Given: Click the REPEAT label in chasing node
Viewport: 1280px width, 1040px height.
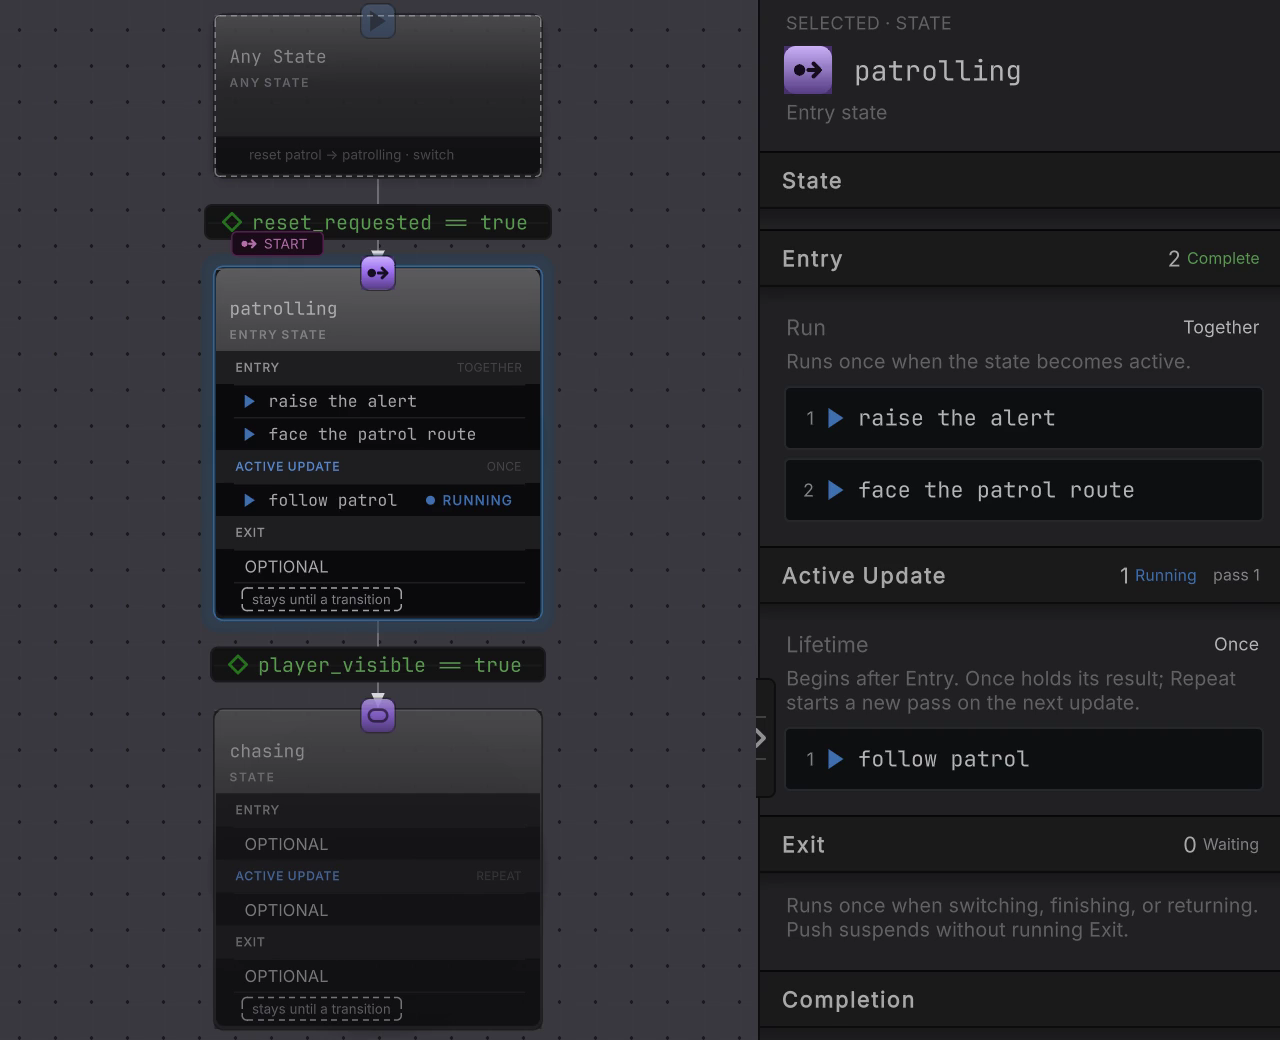Looking at the screenshot, I should pos(498,875).
